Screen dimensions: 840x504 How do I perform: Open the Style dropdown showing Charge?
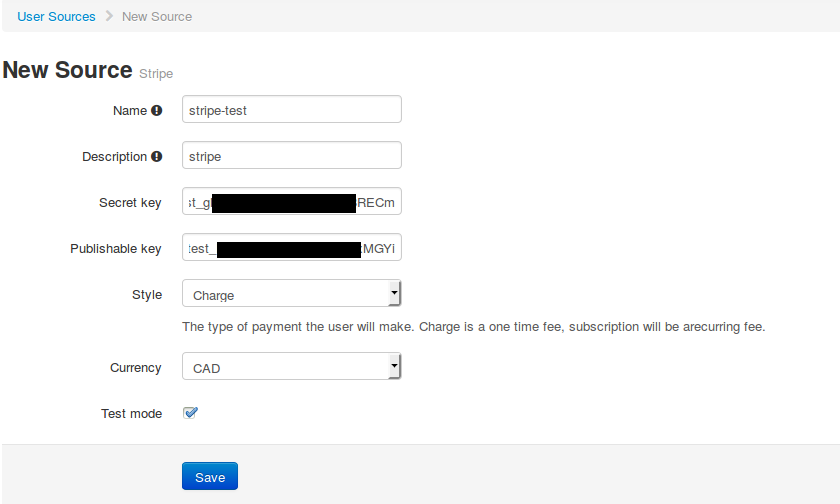click(x=292, y=294)
